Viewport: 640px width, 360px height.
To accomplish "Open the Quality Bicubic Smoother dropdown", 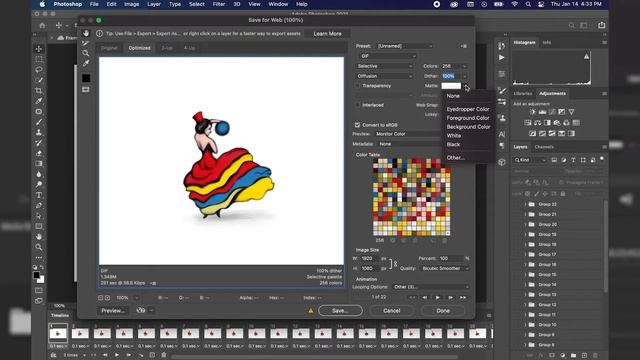I will tap(445, 269).
